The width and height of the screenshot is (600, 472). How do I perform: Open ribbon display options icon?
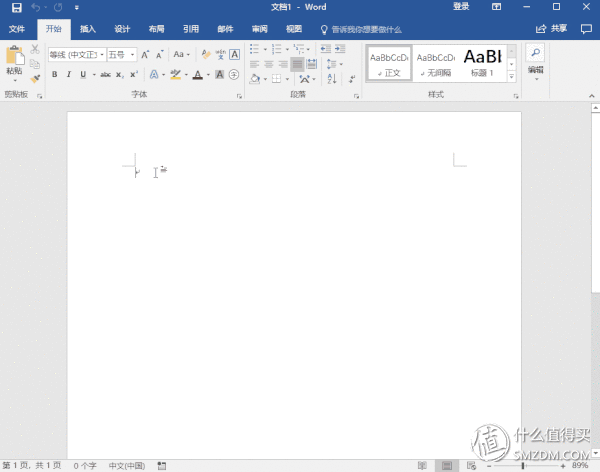(496, 7)
